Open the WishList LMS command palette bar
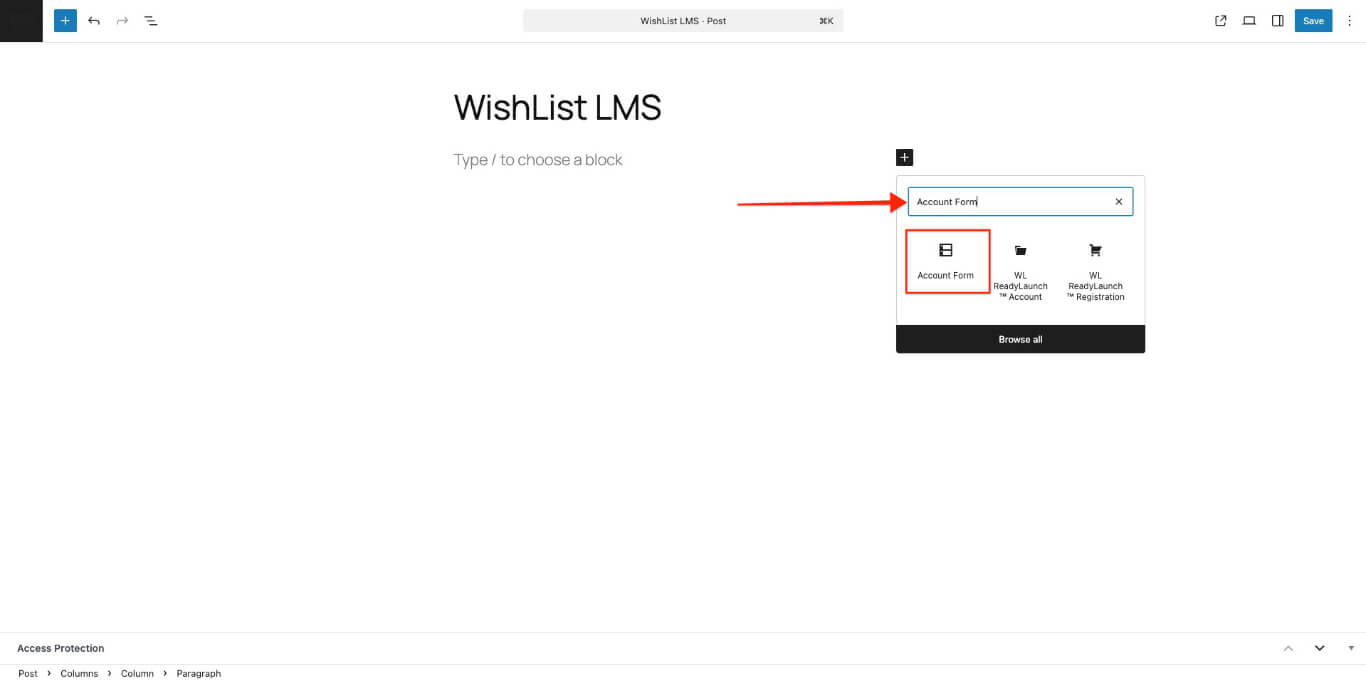The height and width of the screenshot is (681, 1366). (x=683, y=20)
